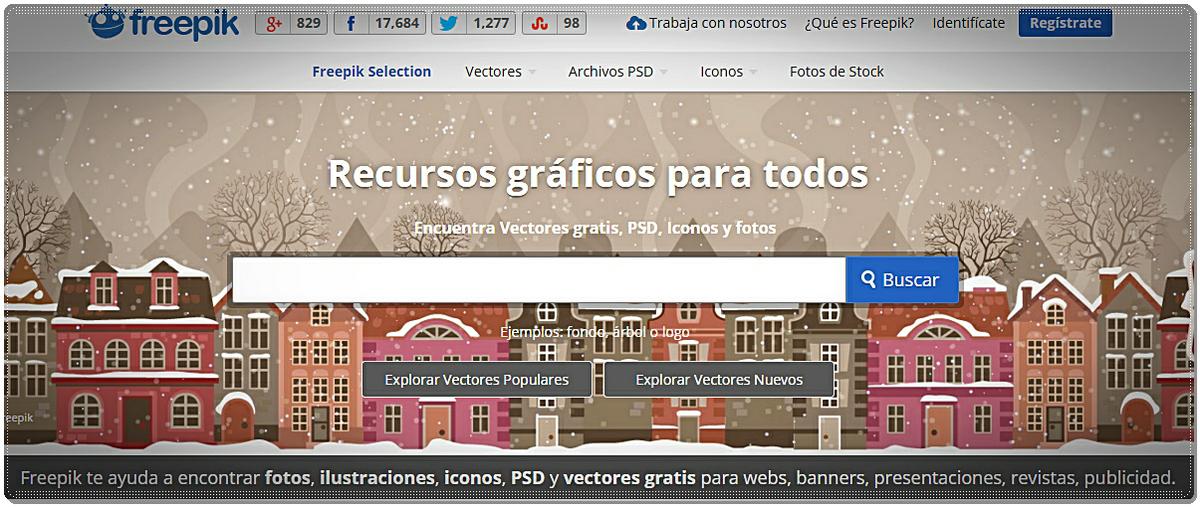Click the Twitter bird icon
The height and width of the screenshot is (507, 1200).
(449, 23)
